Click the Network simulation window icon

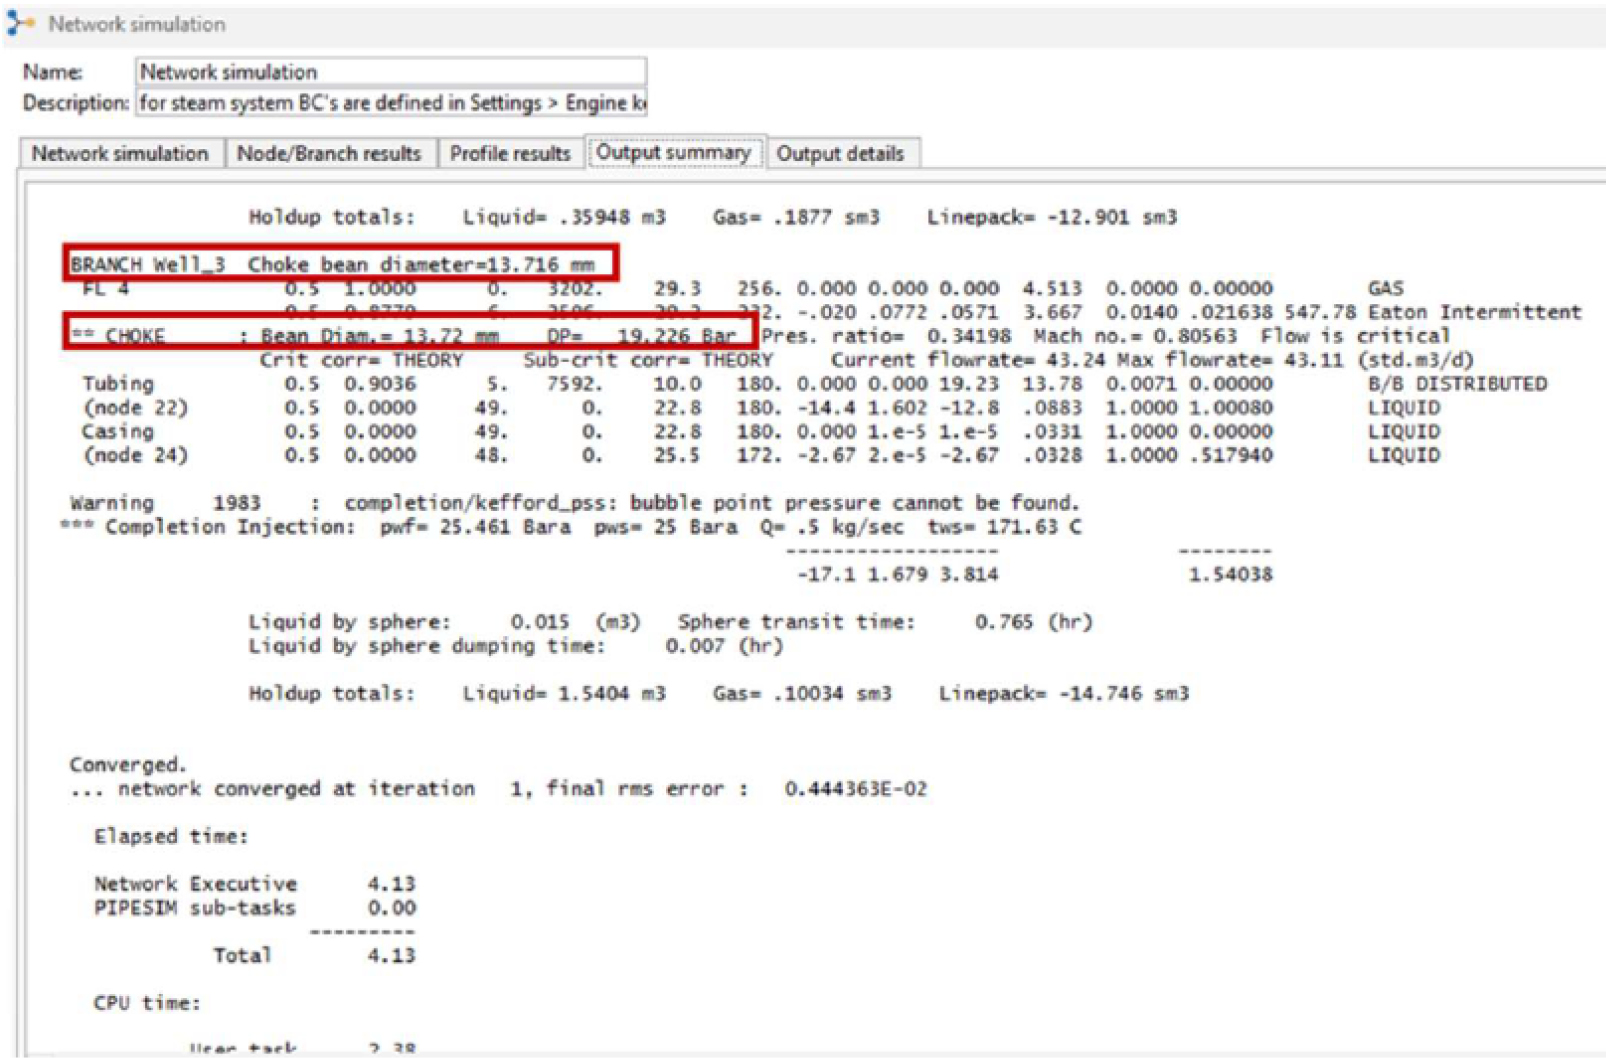click(20, 23)
